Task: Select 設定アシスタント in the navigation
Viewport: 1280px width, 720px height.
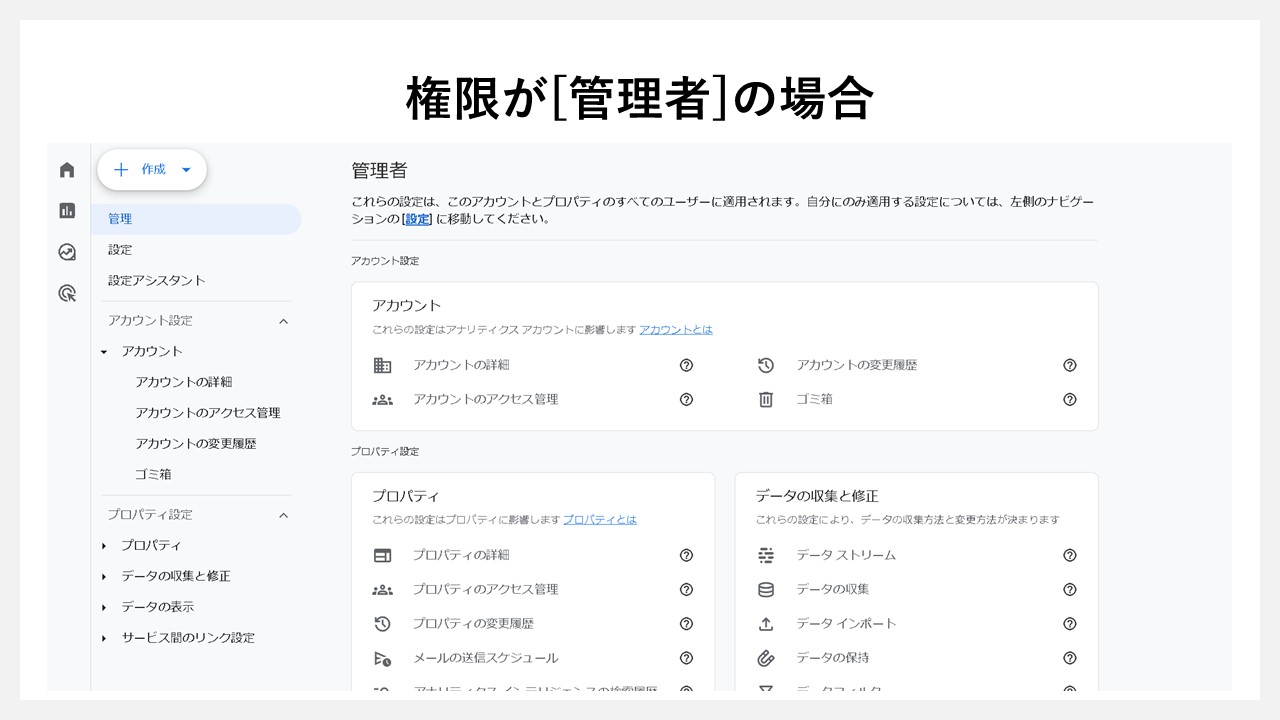Action: (x=155, y=281)
